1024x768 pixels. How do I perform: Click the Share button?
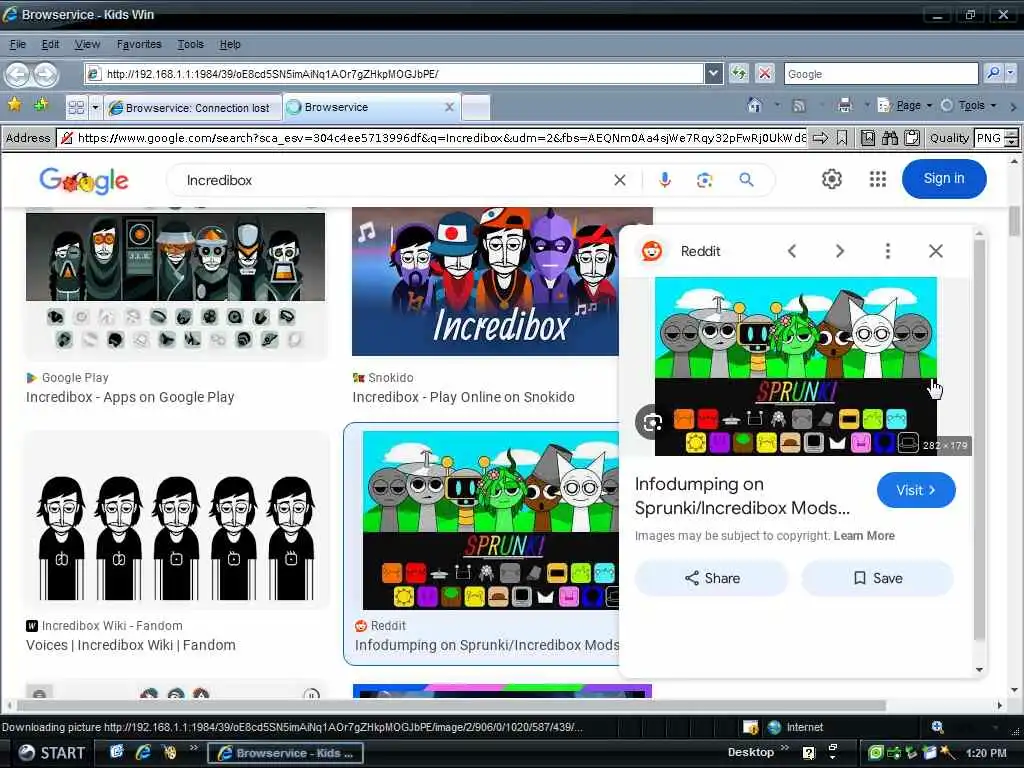pos(712,578)
